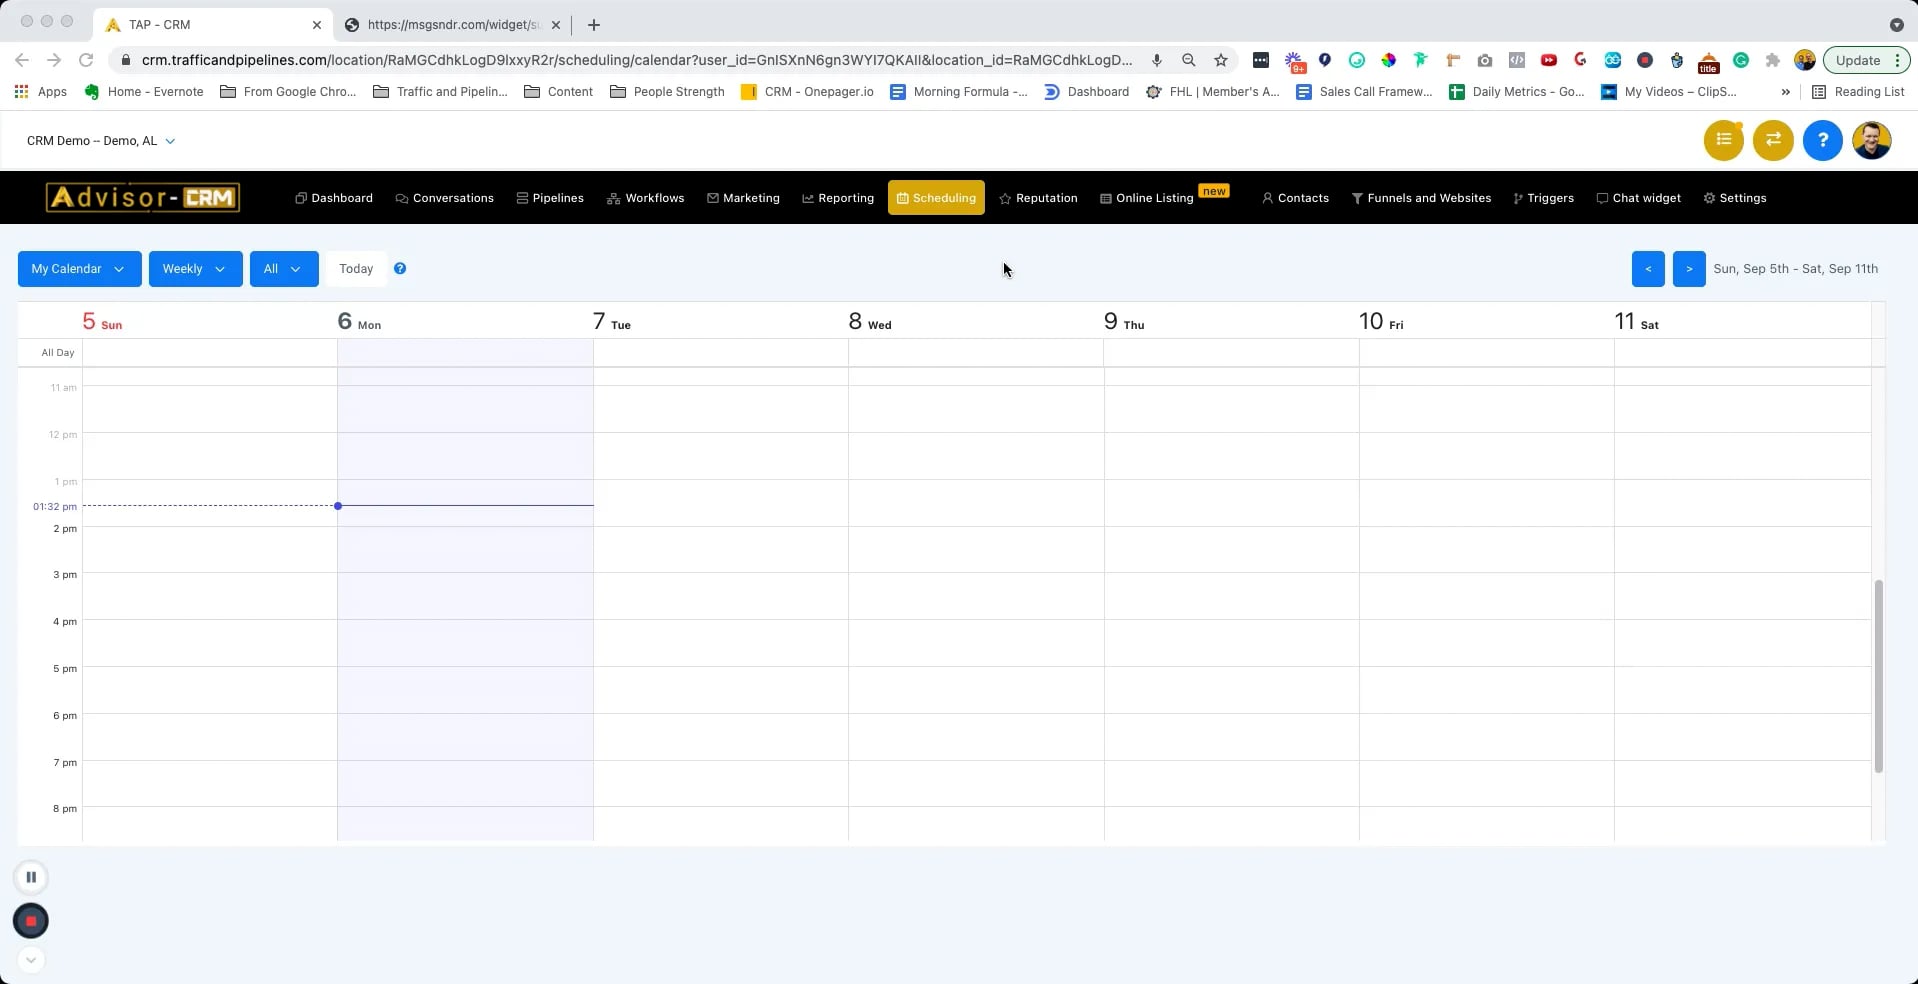
Task: Open Pipelines section
Action: (x=550, y=198)
